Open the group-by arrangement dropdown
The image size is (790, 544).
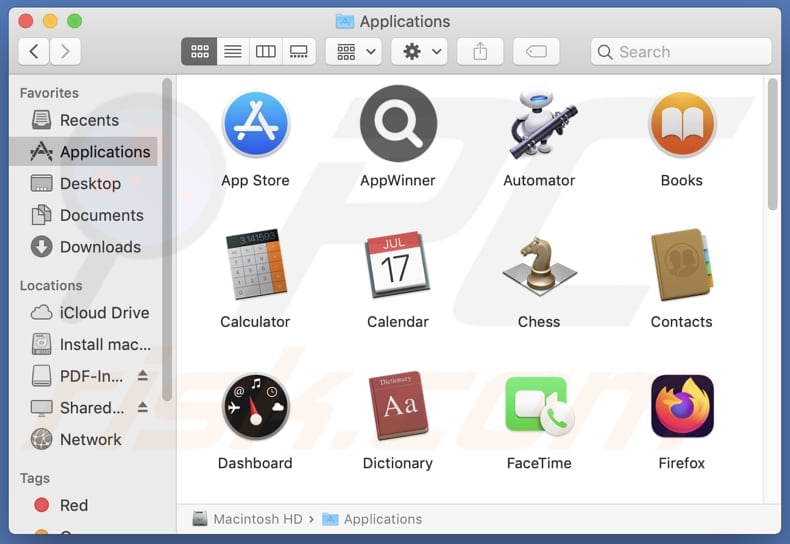354,51
